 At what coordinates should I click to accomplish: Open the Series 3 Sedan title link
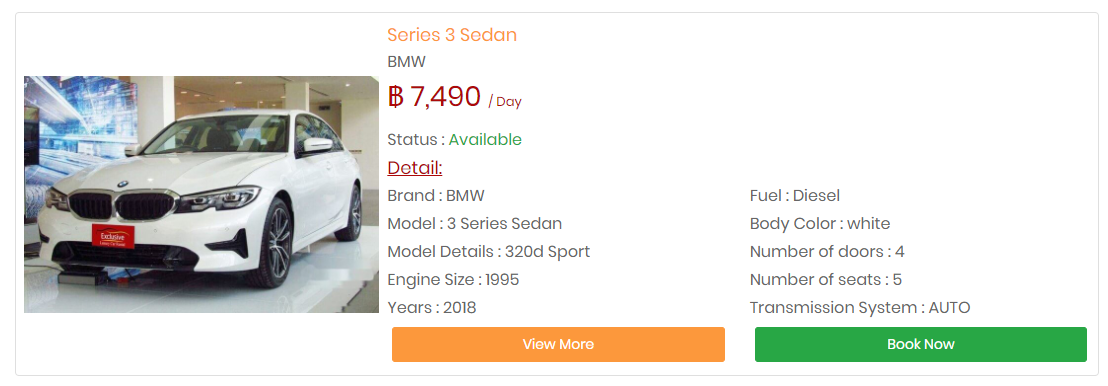pyautogui.click(x=452, y=35)
